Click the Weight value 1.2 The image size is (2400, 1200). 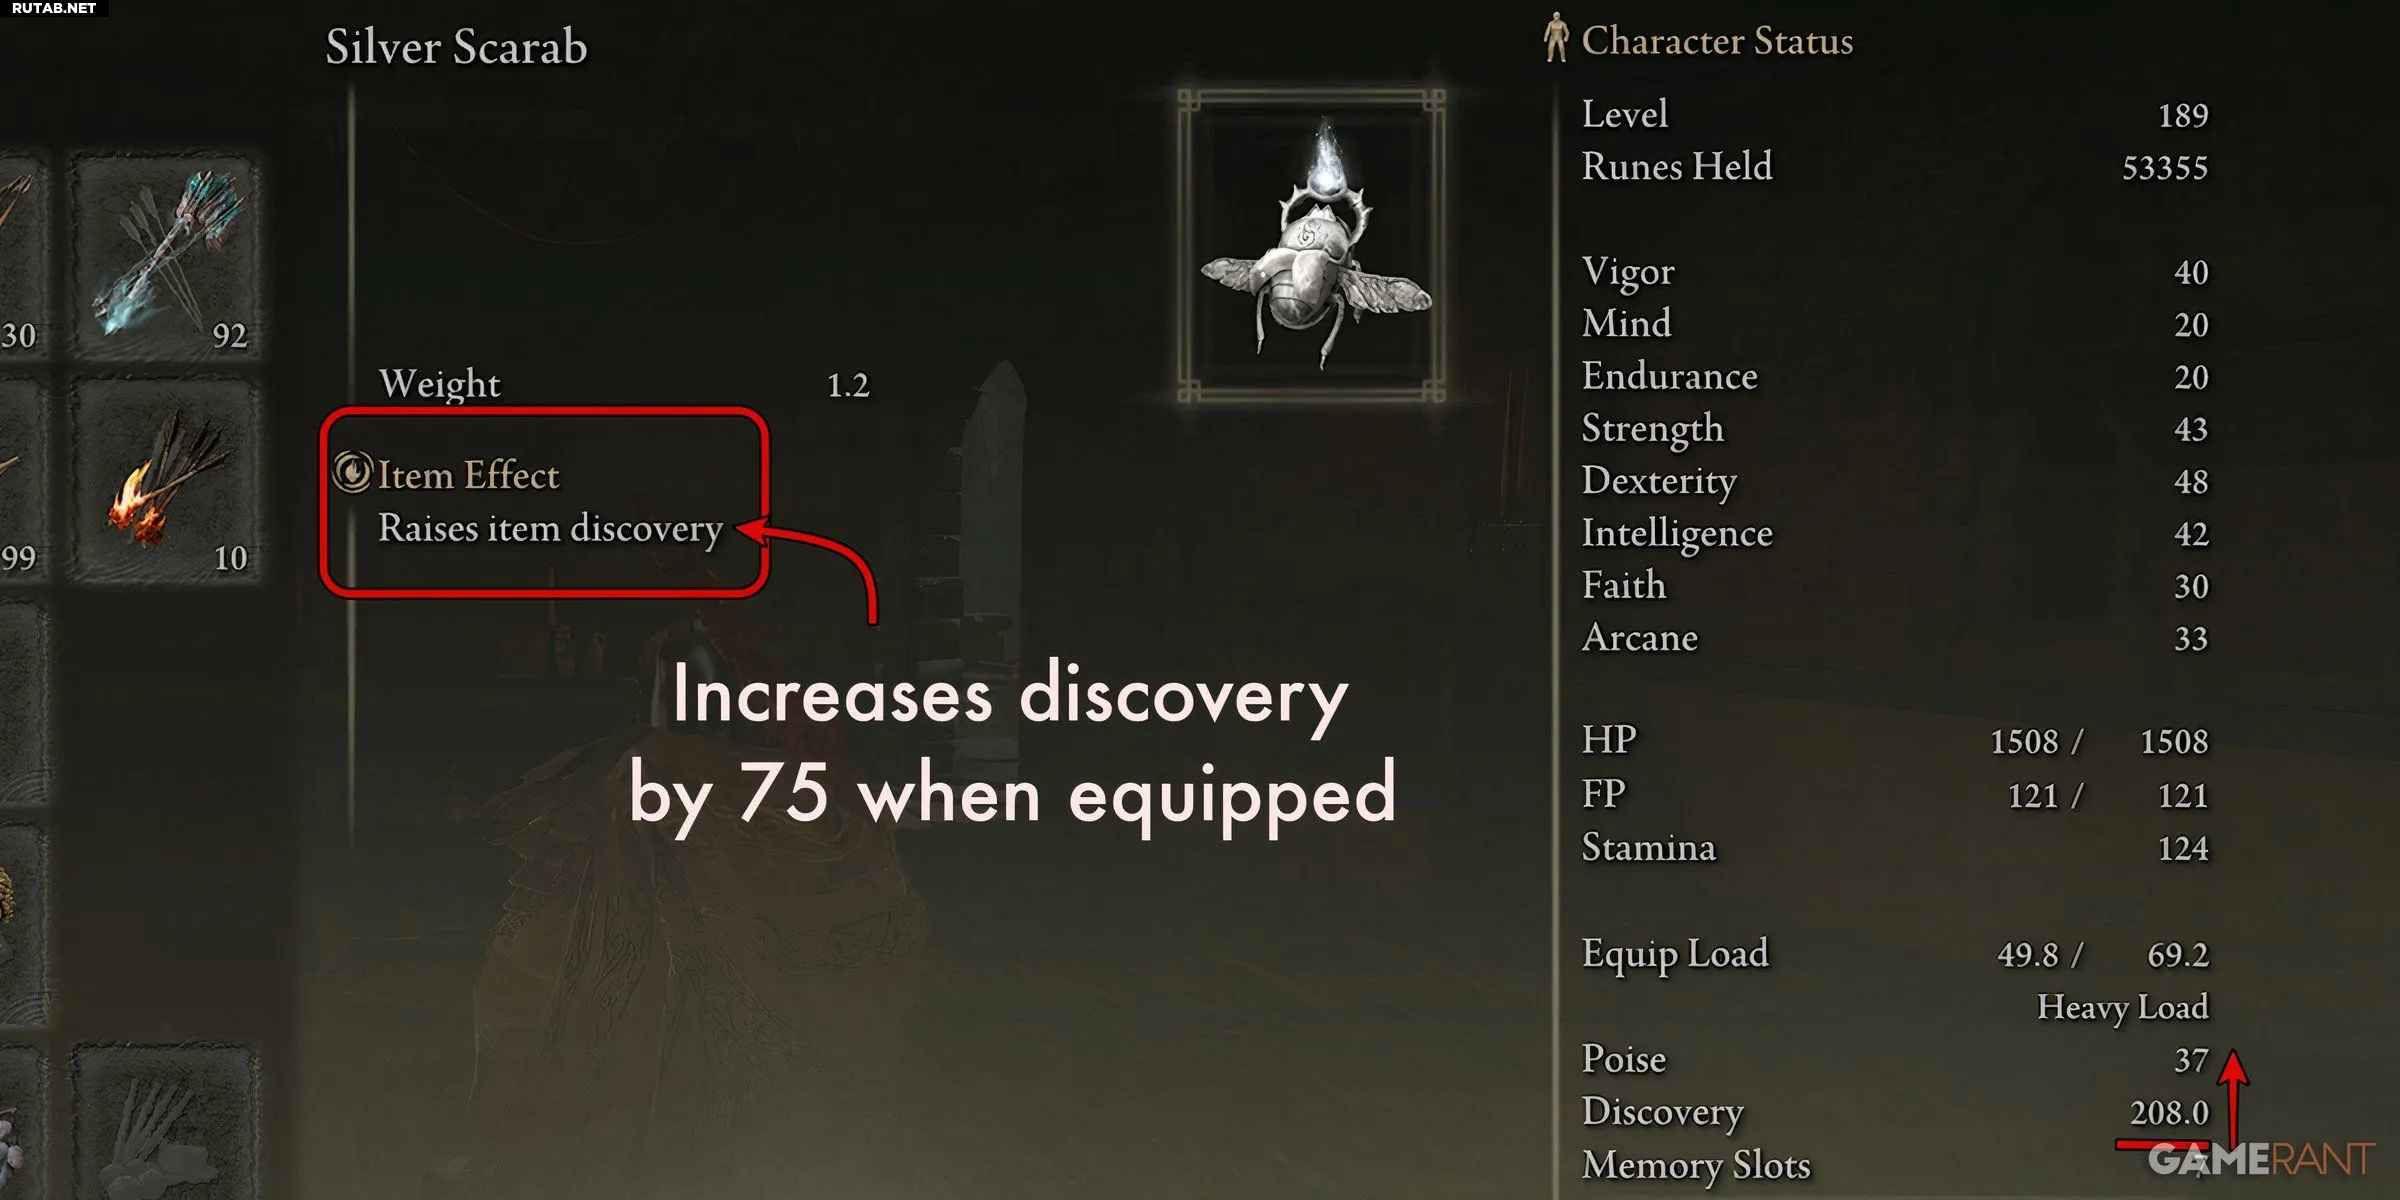tap(848, 386)
